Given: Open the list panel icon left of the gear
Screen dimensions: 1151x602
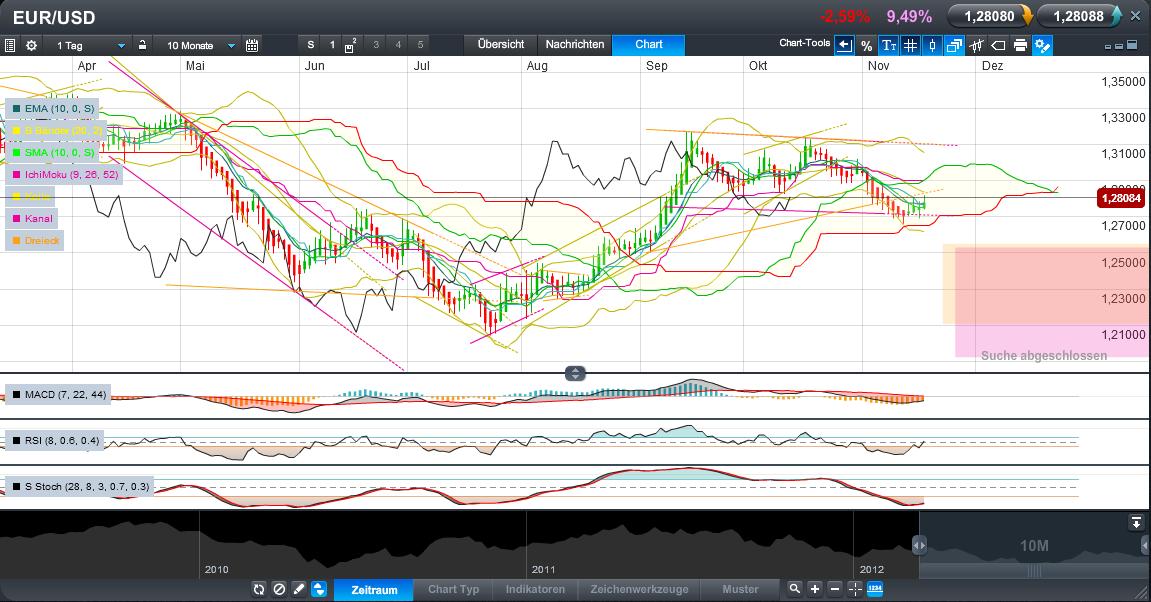Looking at the screenshot, I should pos(10,46).
